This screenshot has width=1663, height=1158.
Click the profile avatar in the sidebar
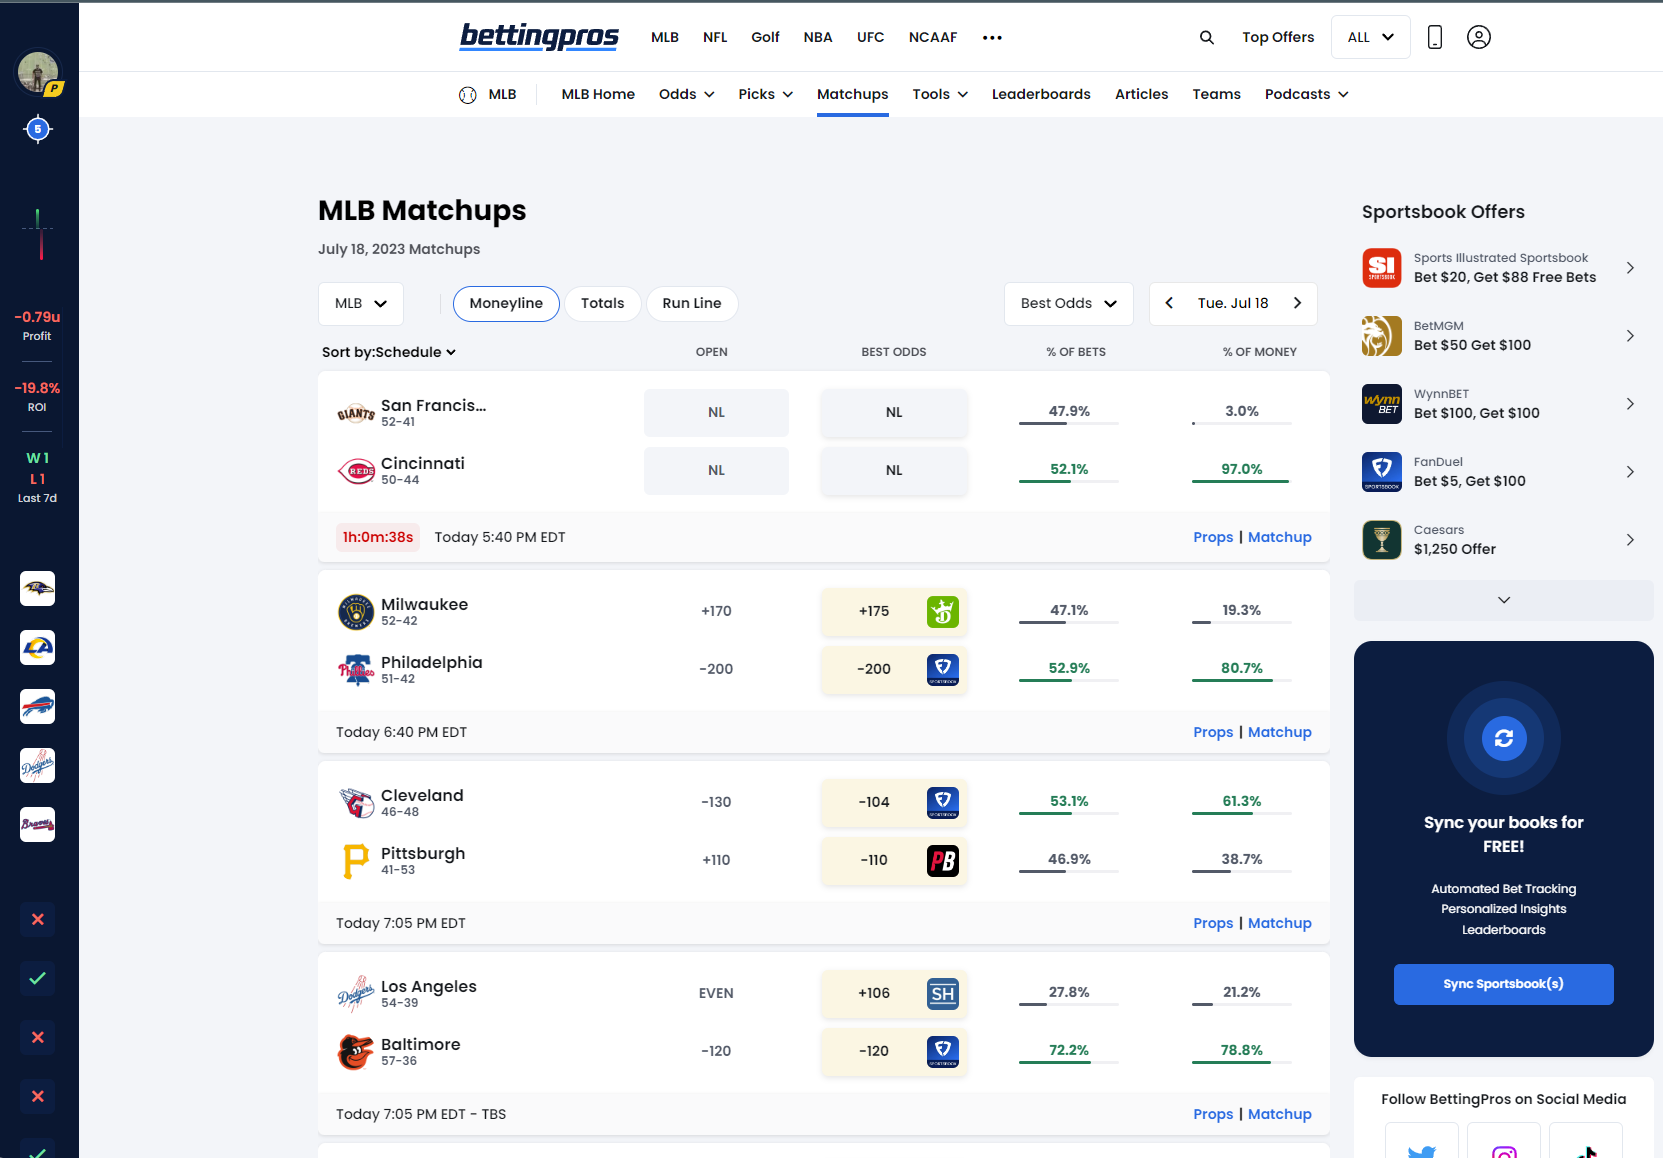click(x=38, y=72)
